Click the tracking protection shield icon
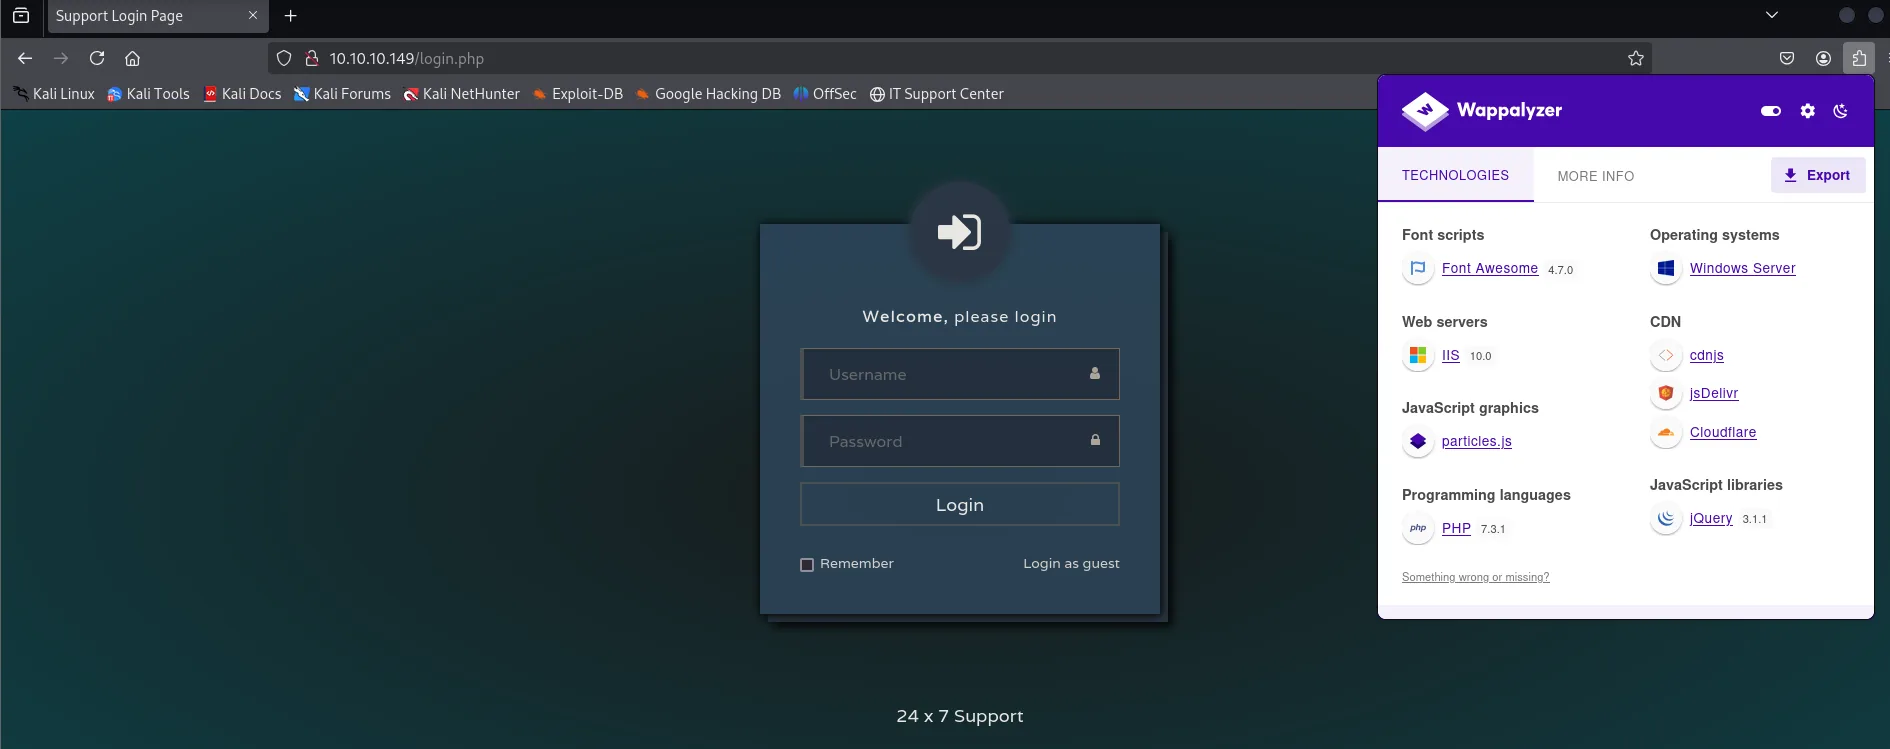This screenshot has height=749, width=1890. click(284, 58)
